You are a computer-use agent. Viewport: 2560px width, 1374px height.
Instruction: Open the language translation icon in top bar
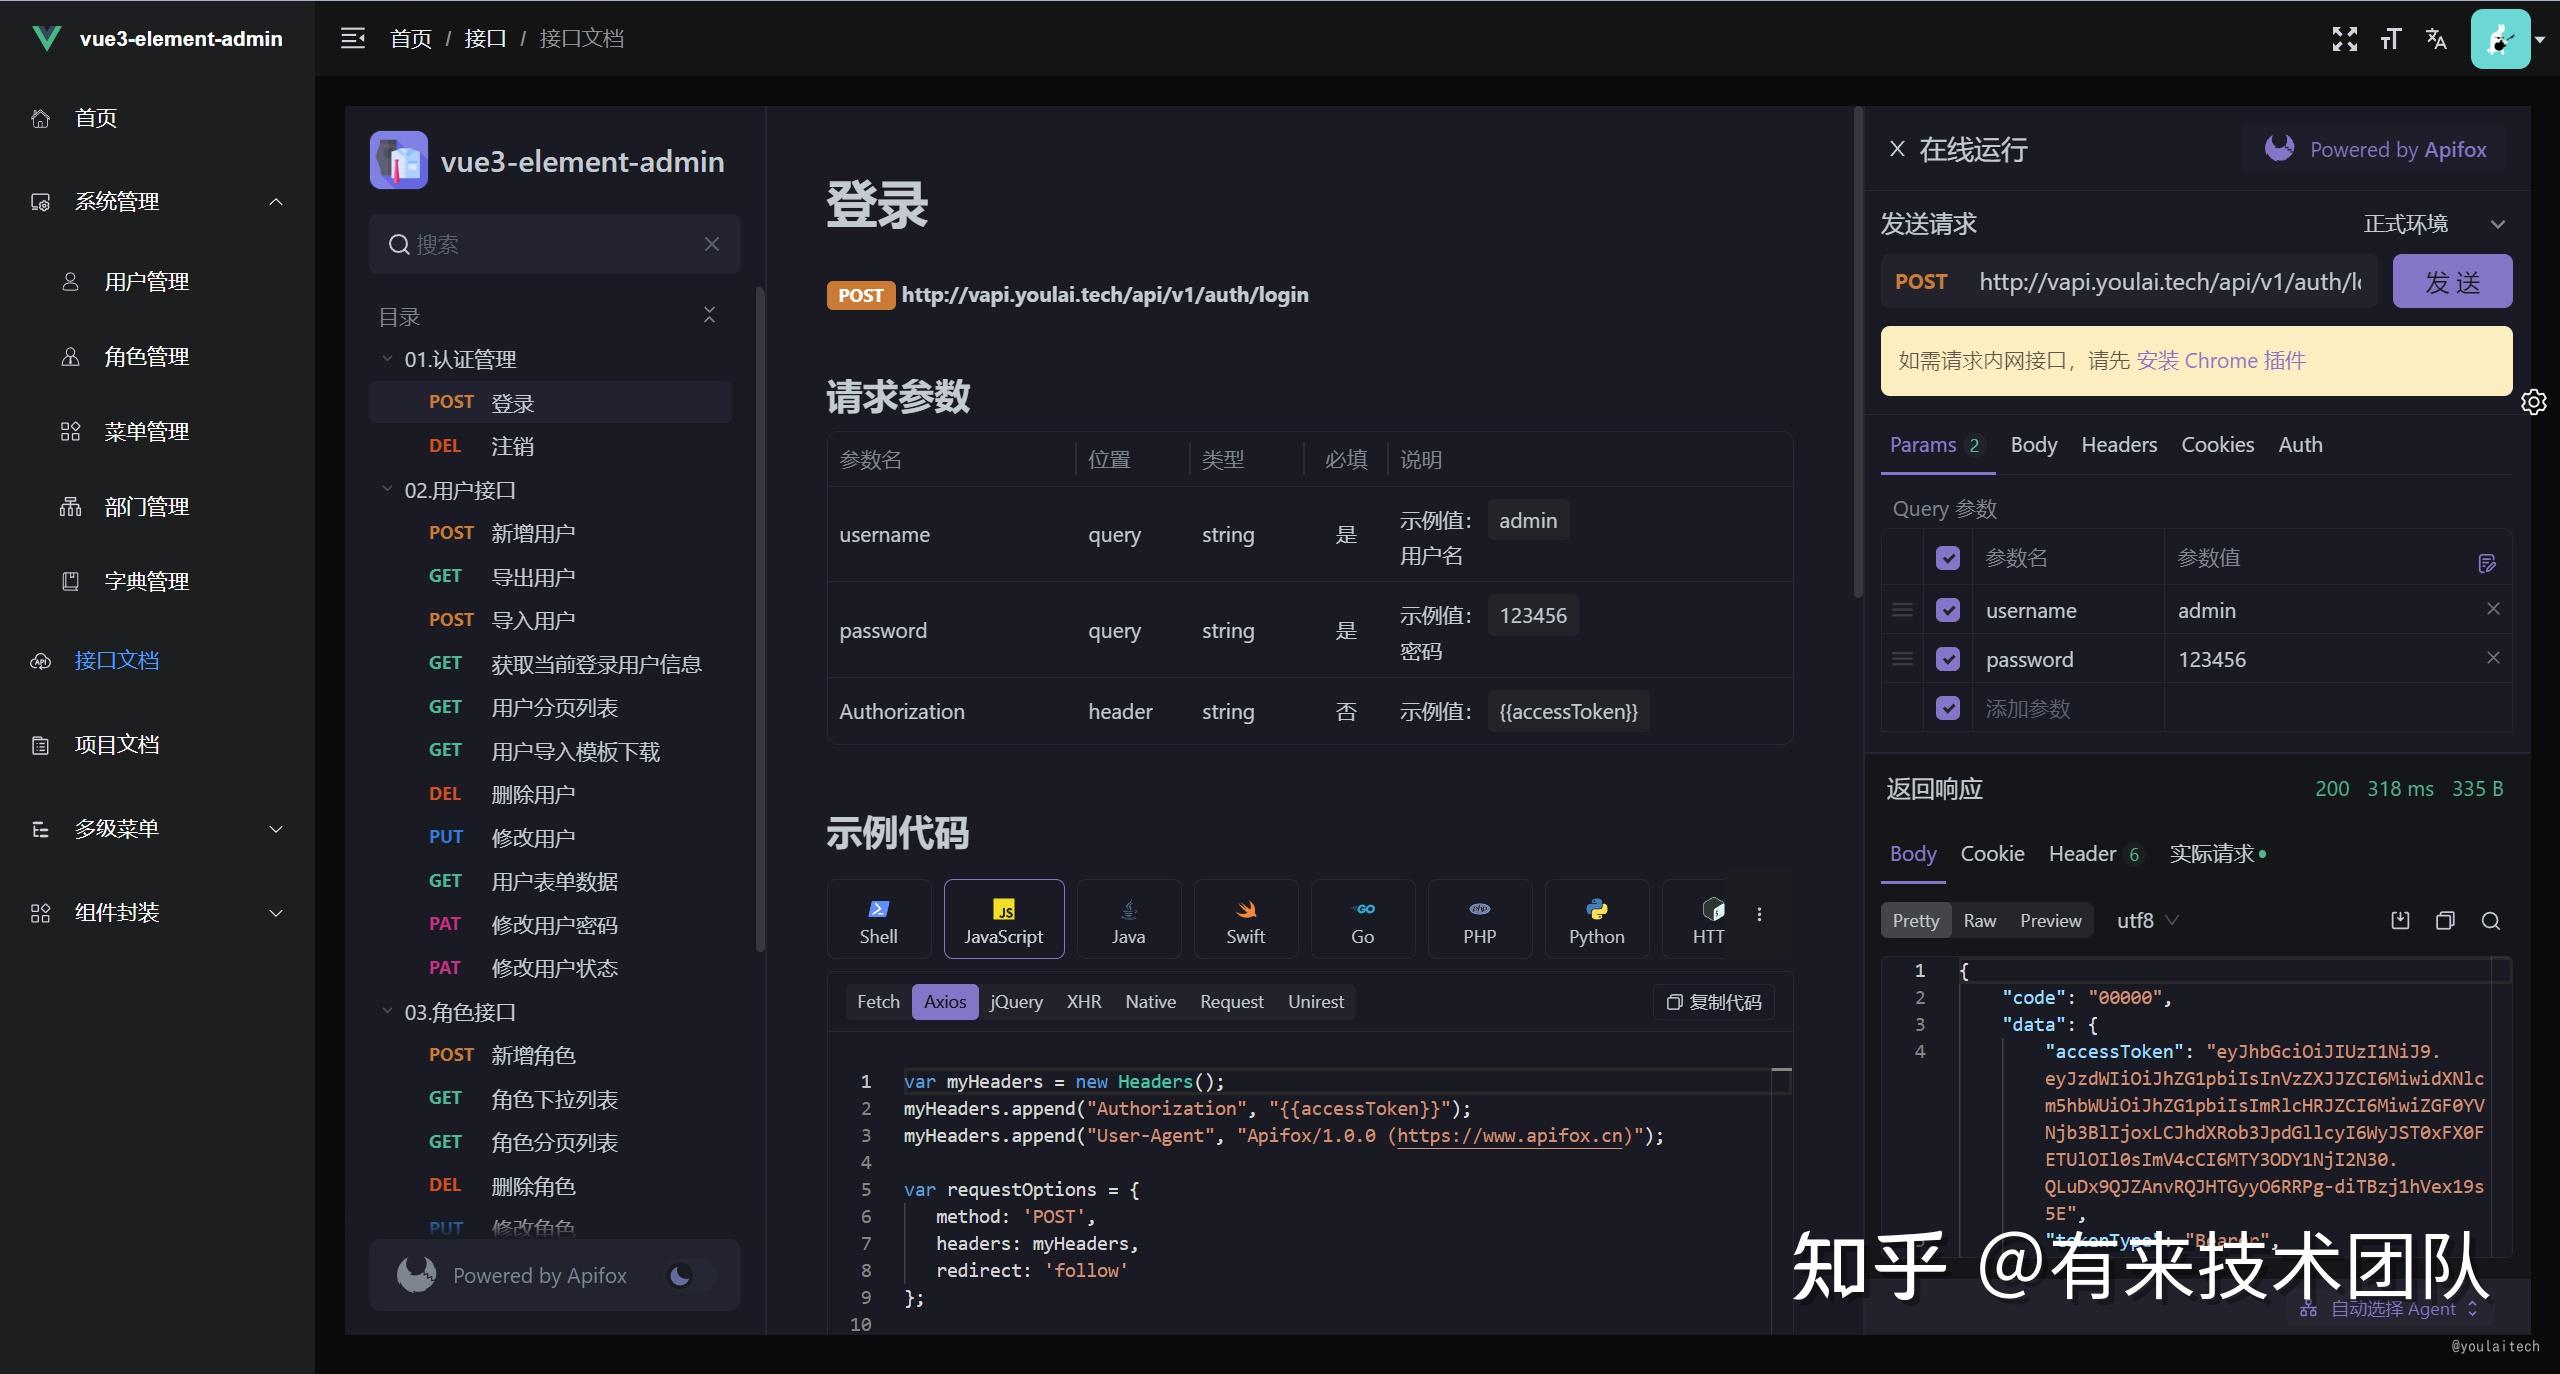click(x=2436, y=38)
